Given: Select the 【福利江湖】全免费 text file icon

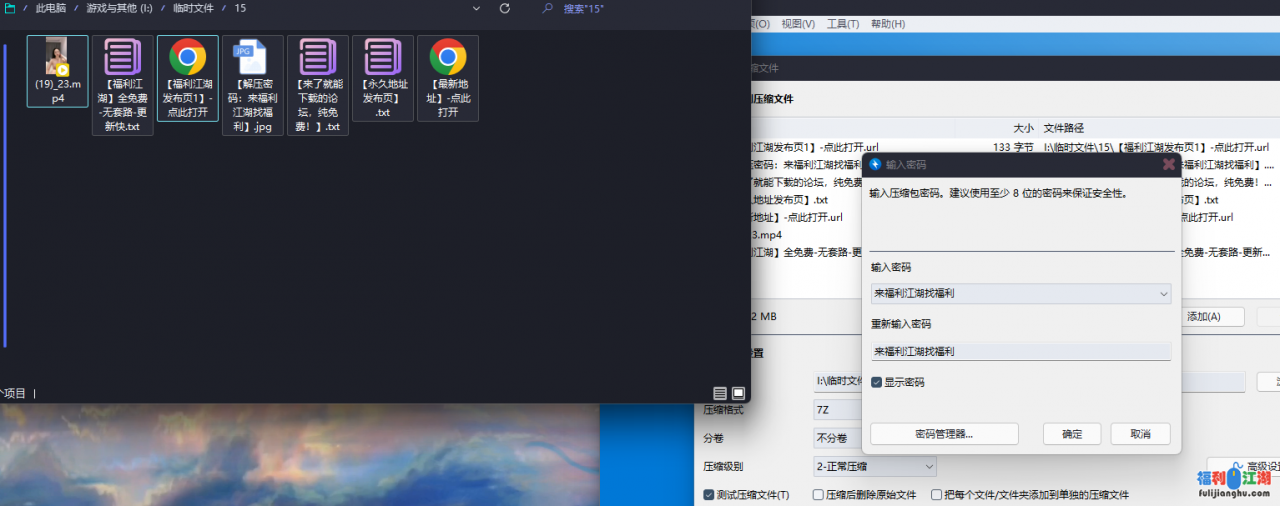Looking at the screenshot, I should pos(123,58).
